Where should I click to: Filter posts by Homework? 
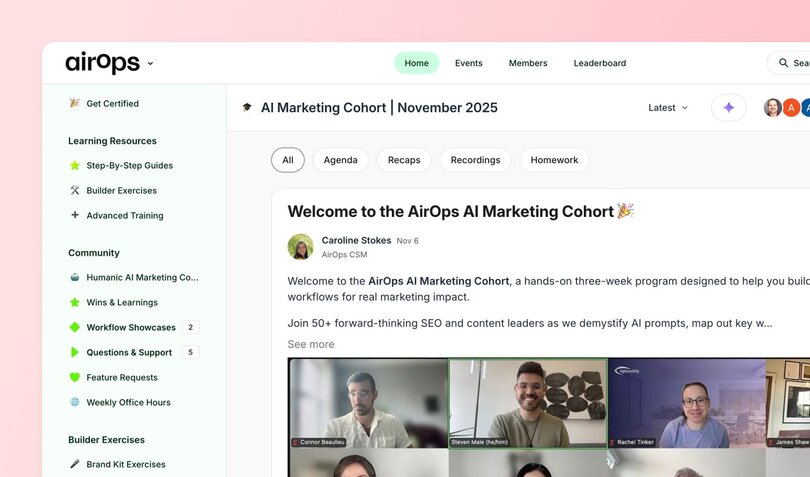(x=554, y=160)
